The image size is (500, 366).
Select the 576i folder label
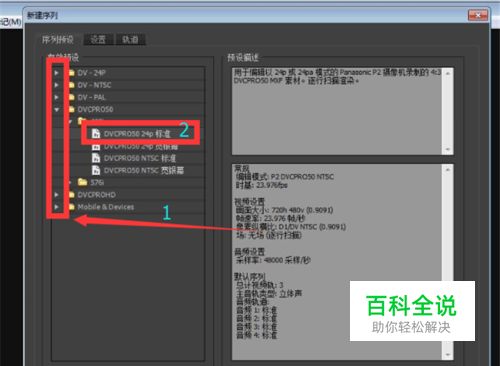tap(97, 183)
